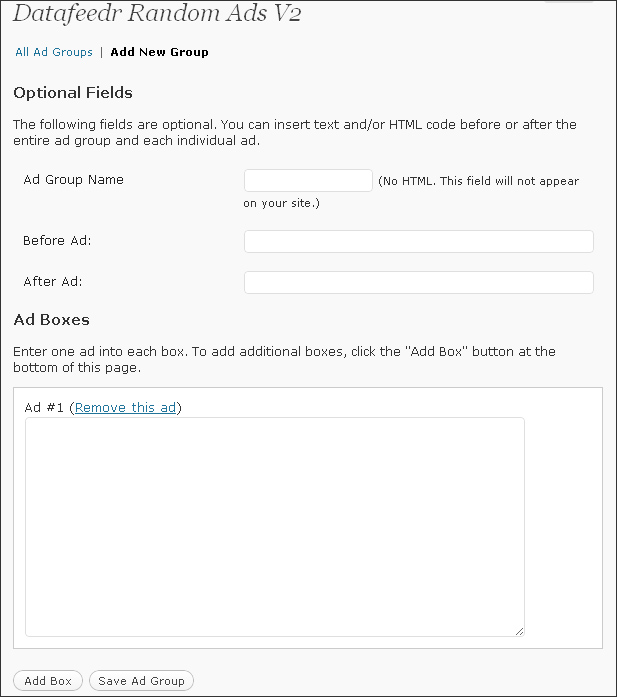Open the All Ad Groups link
The height and width of the screenshot is (697, 617).
(54, 52)
